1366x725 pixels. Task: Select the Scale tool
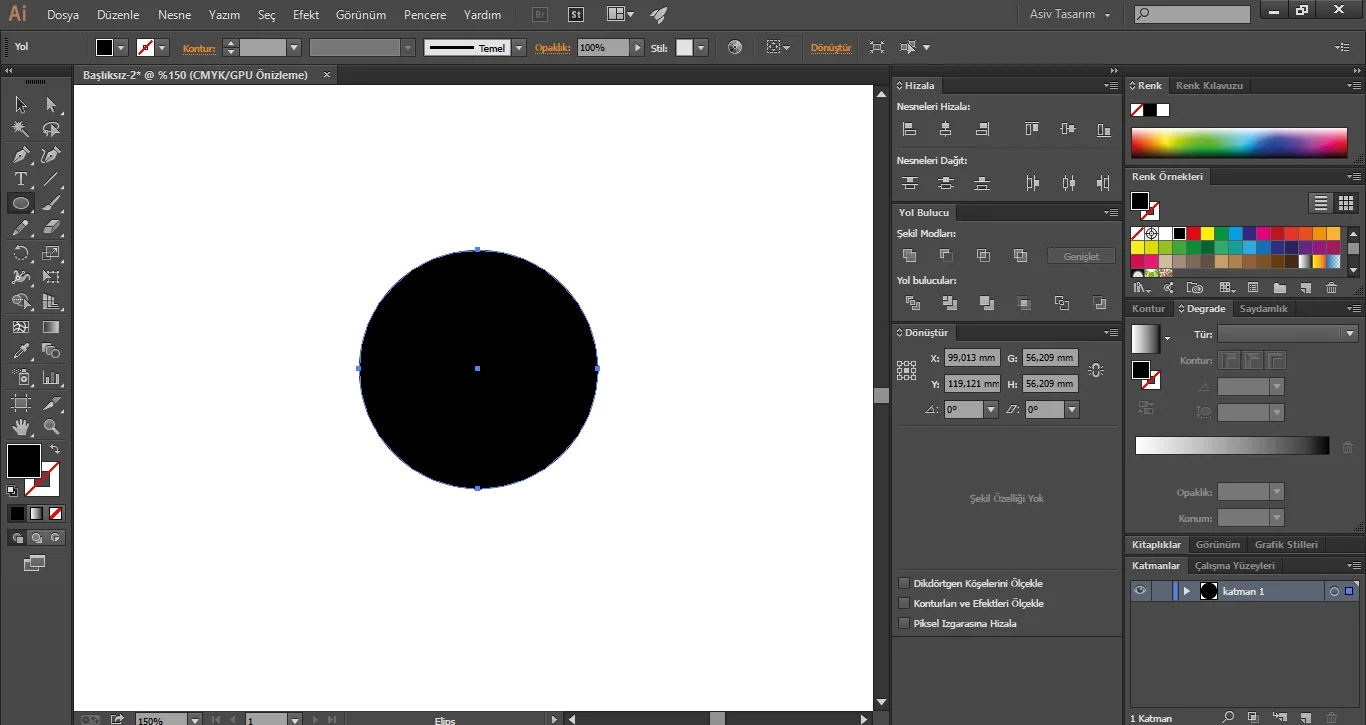(x=51, y=253)
